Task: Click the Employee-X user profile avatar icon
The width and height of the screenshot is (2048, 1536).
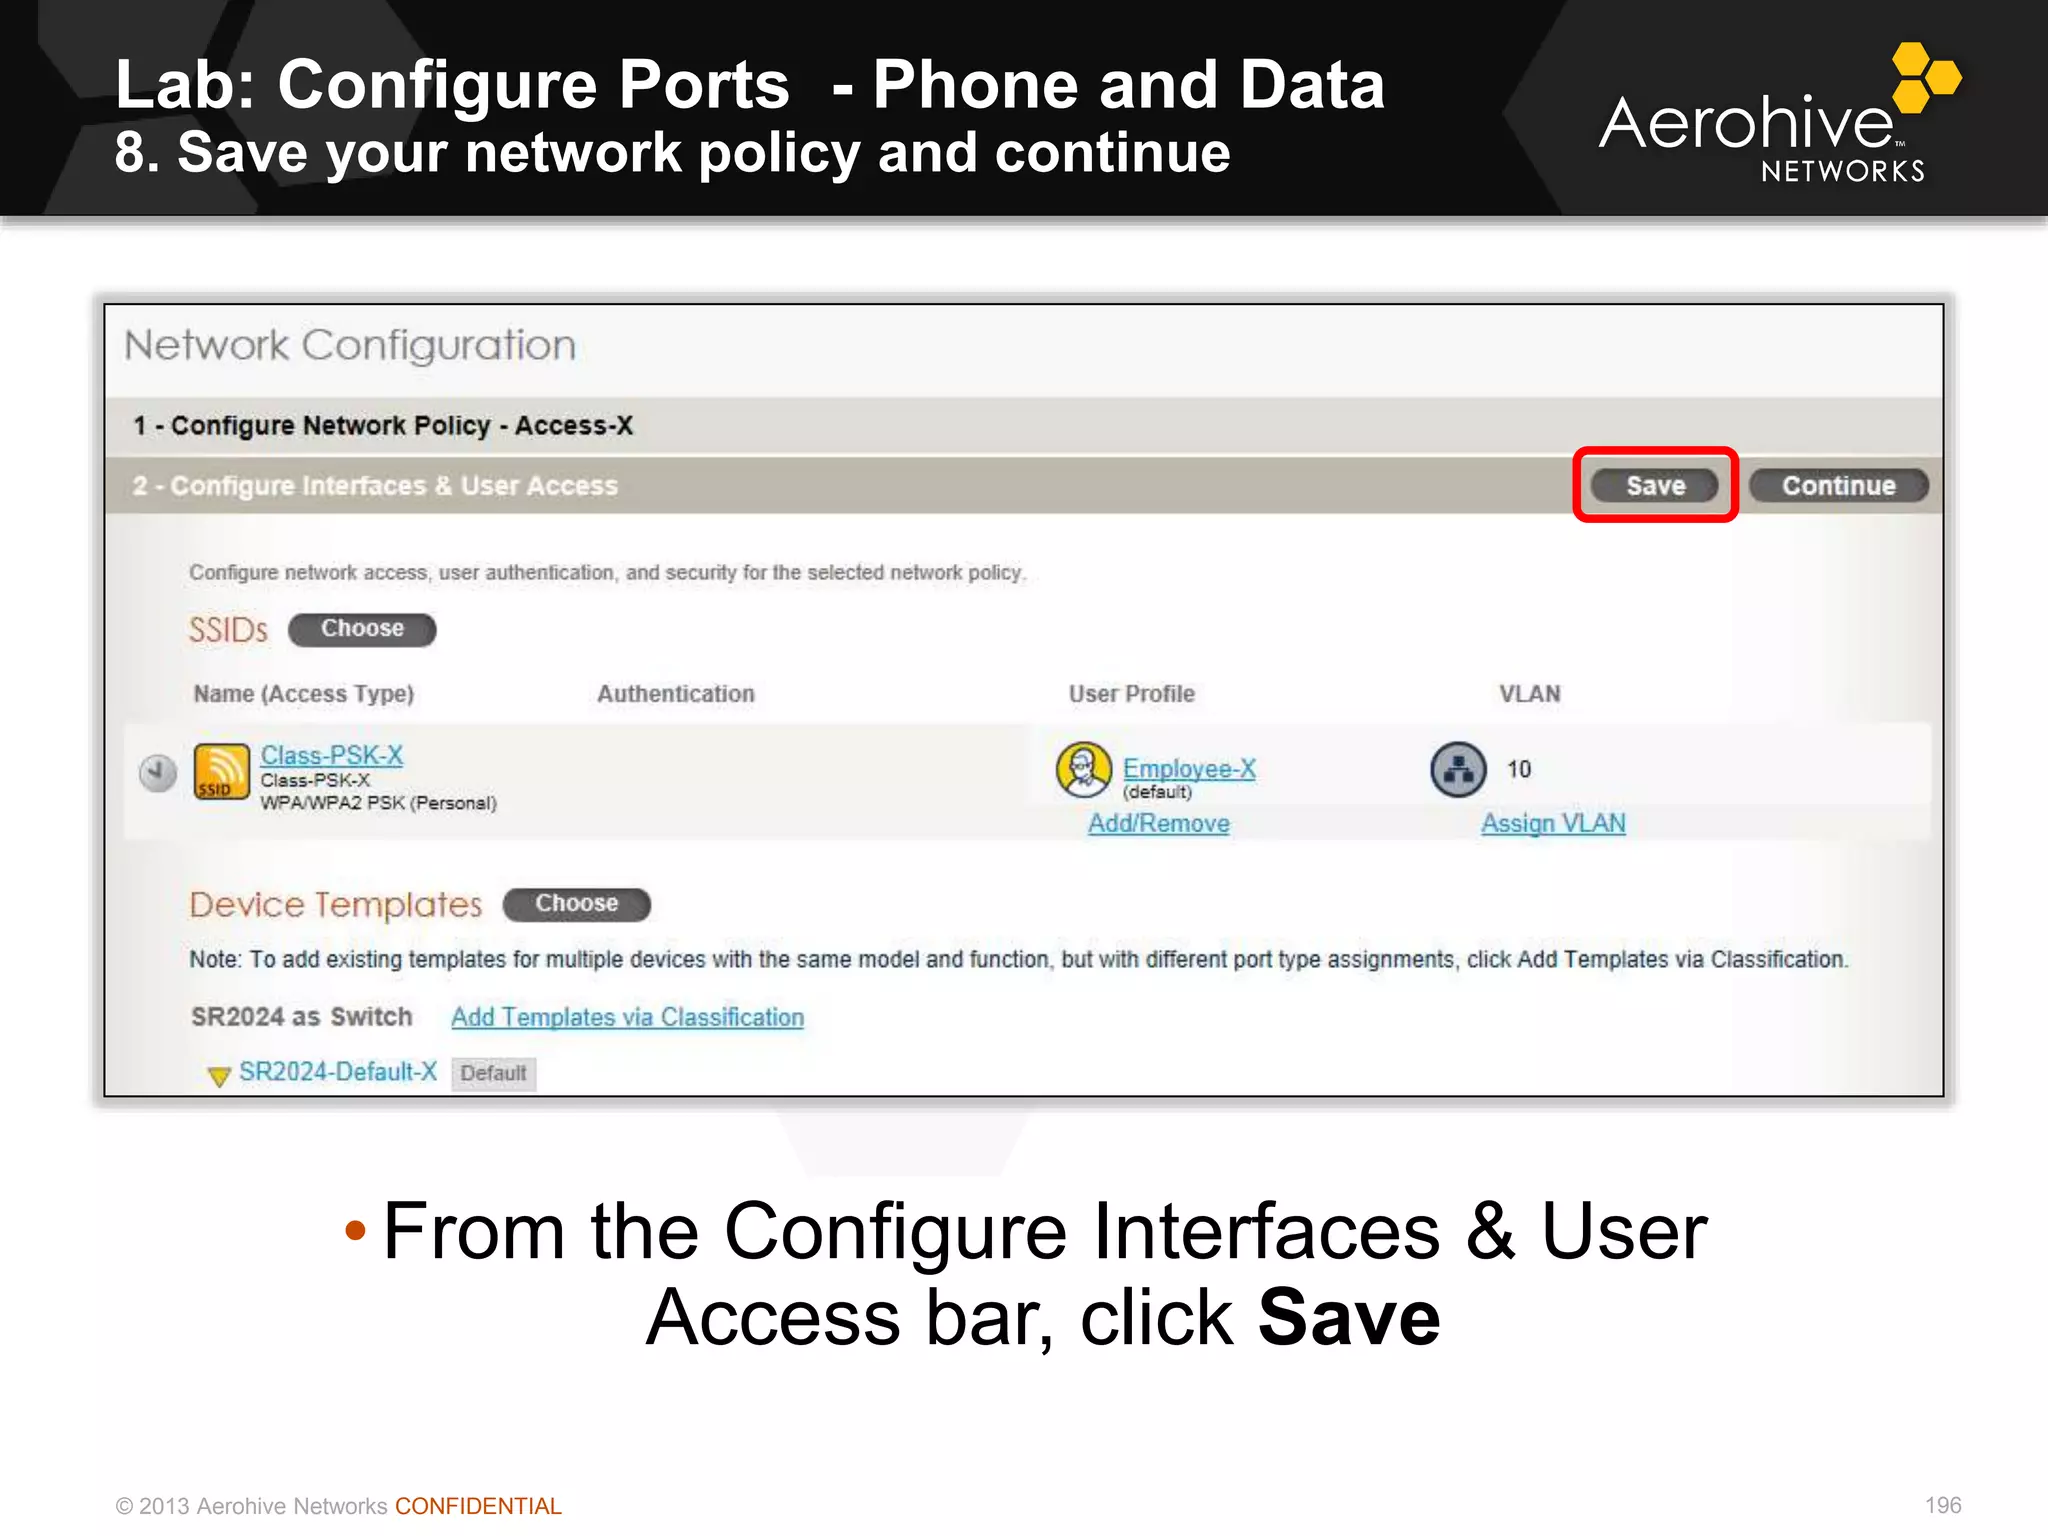Action: pyautogui.click(x=1084, y=769)
